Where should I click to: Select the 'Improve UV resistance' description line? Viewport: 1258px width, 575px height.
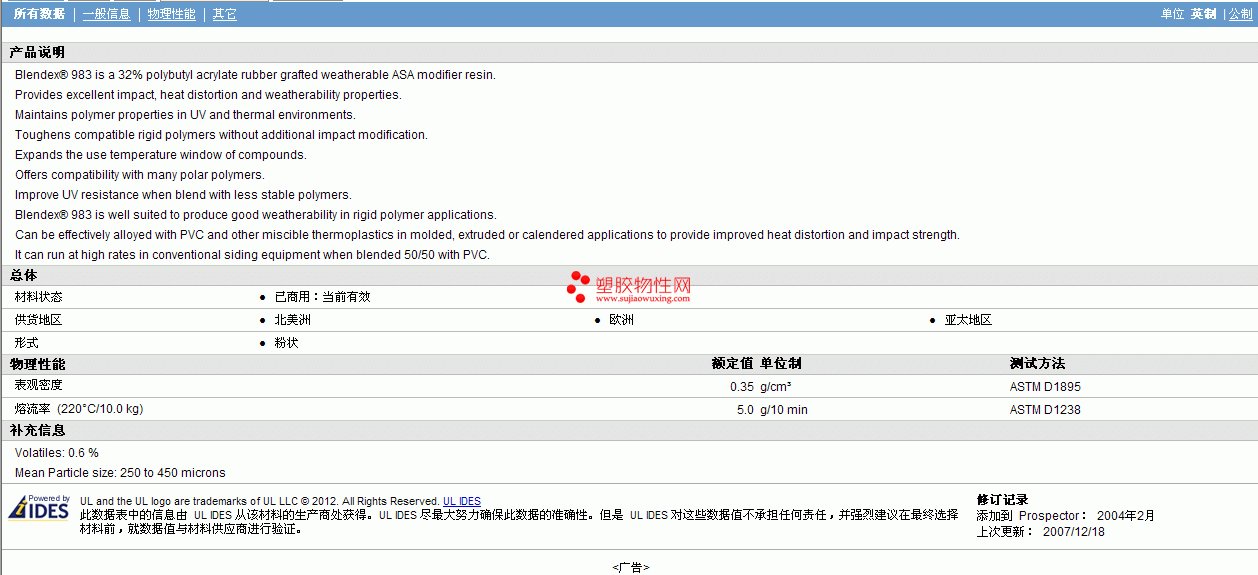pyautogui.click(x=183, y=195)
